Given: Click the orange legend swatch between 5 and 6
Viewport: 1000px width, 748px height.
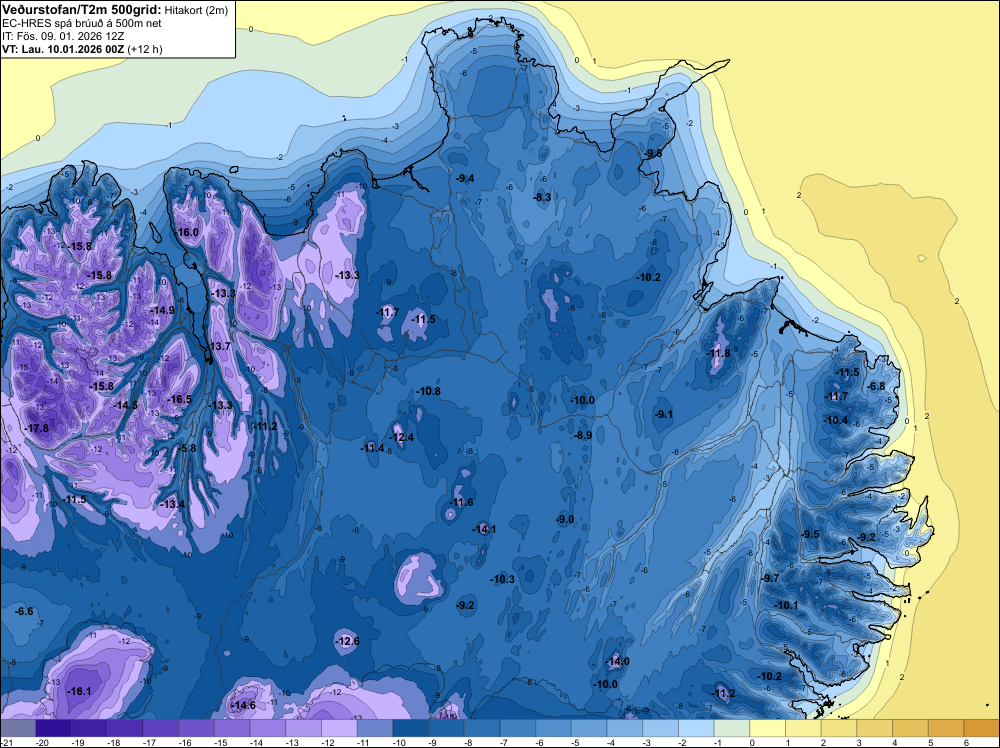Looking at the screenshot, I should coord(946,728).
